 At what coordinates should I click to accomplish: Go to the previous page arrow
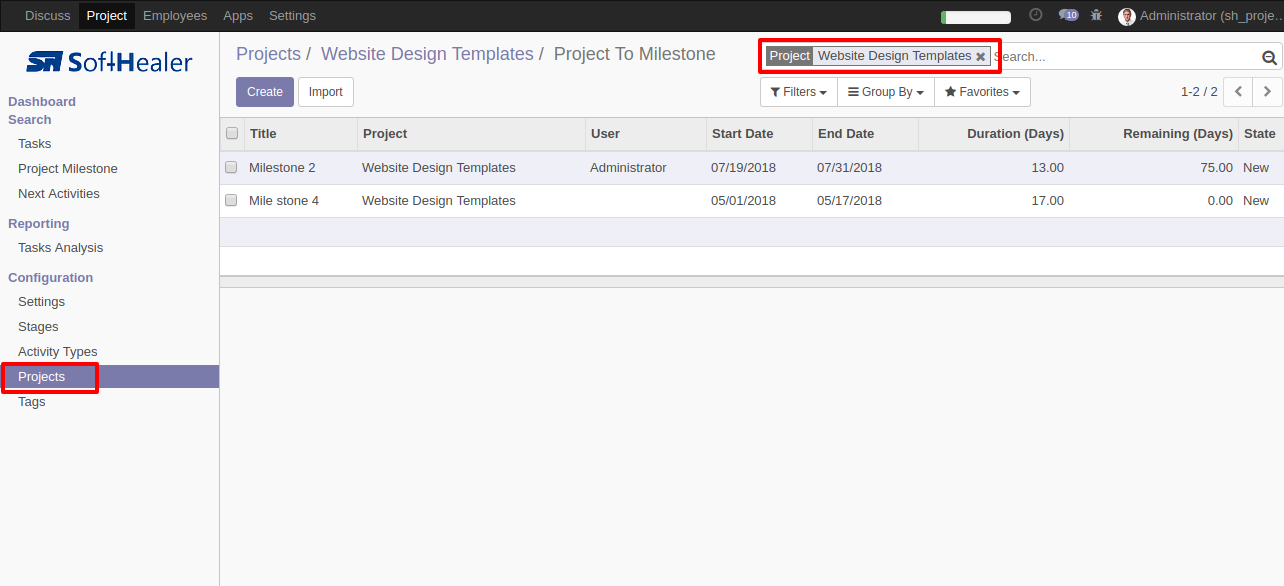[1238, 91]
